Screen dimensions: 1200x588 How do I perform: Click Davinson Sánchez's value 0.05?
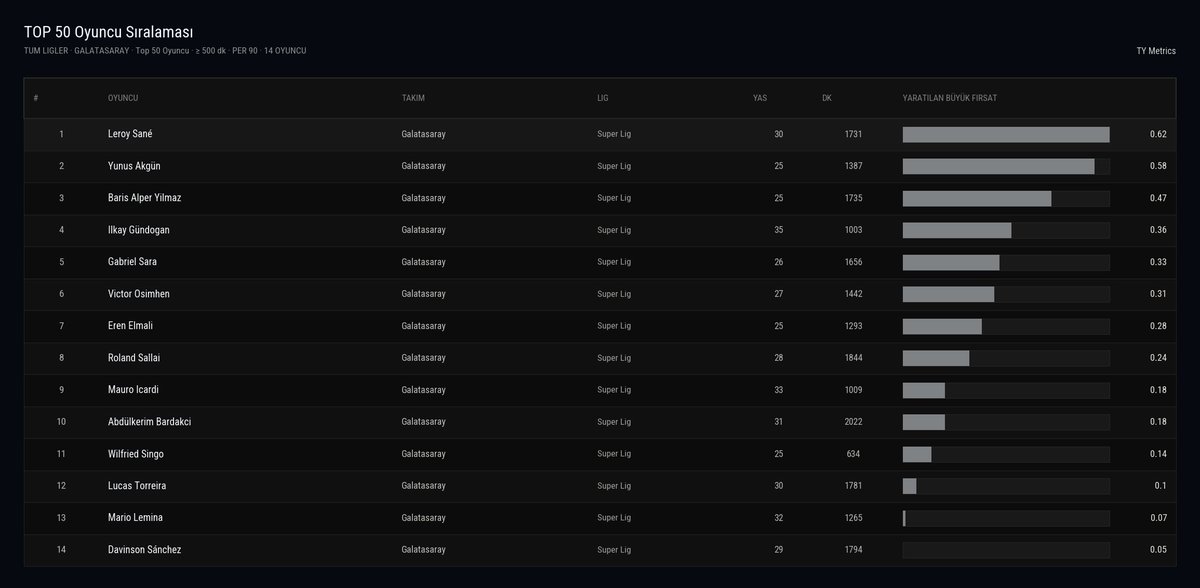pos(1158,550)
